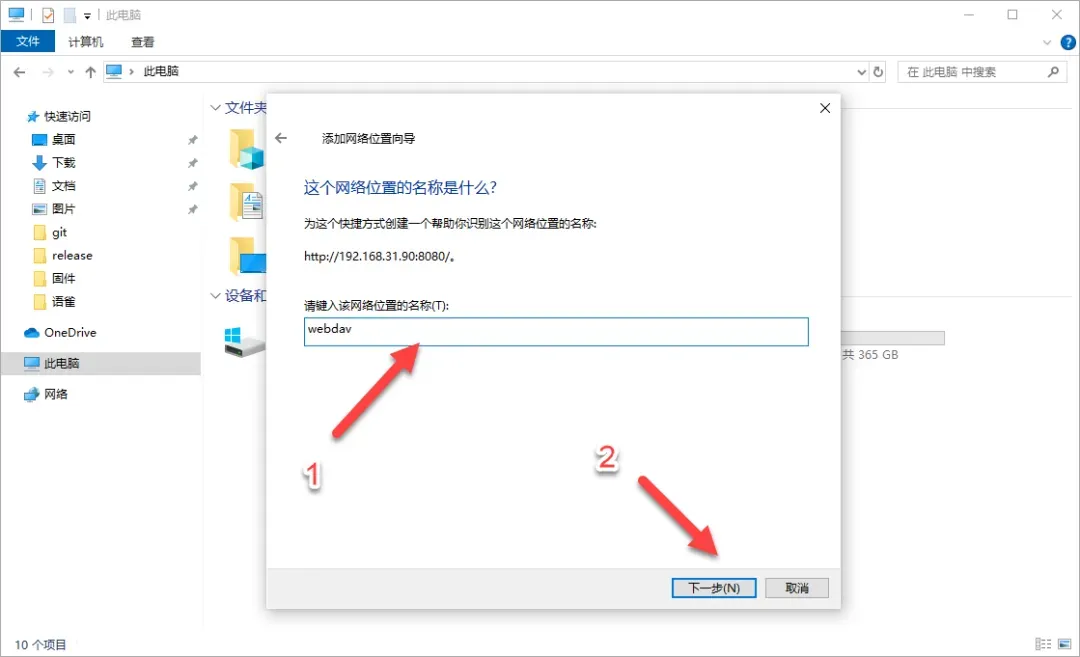Open the help question mark icon
This screenshot has width=1080, height=657.
1068,43
